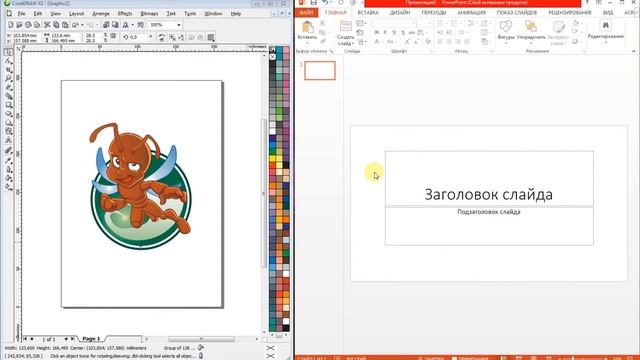This screenshot has height=360, width=640.
Task: Toggle Bold (Ж) in PowerPoint ribbon
Action: (376, 32)
